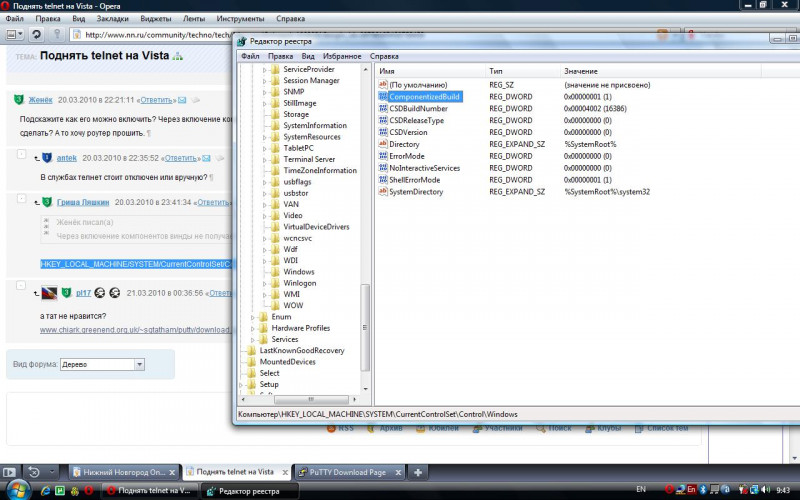Click the topic tree icon beside the title
The image size is (800, 500).
[x=178, y=56]
